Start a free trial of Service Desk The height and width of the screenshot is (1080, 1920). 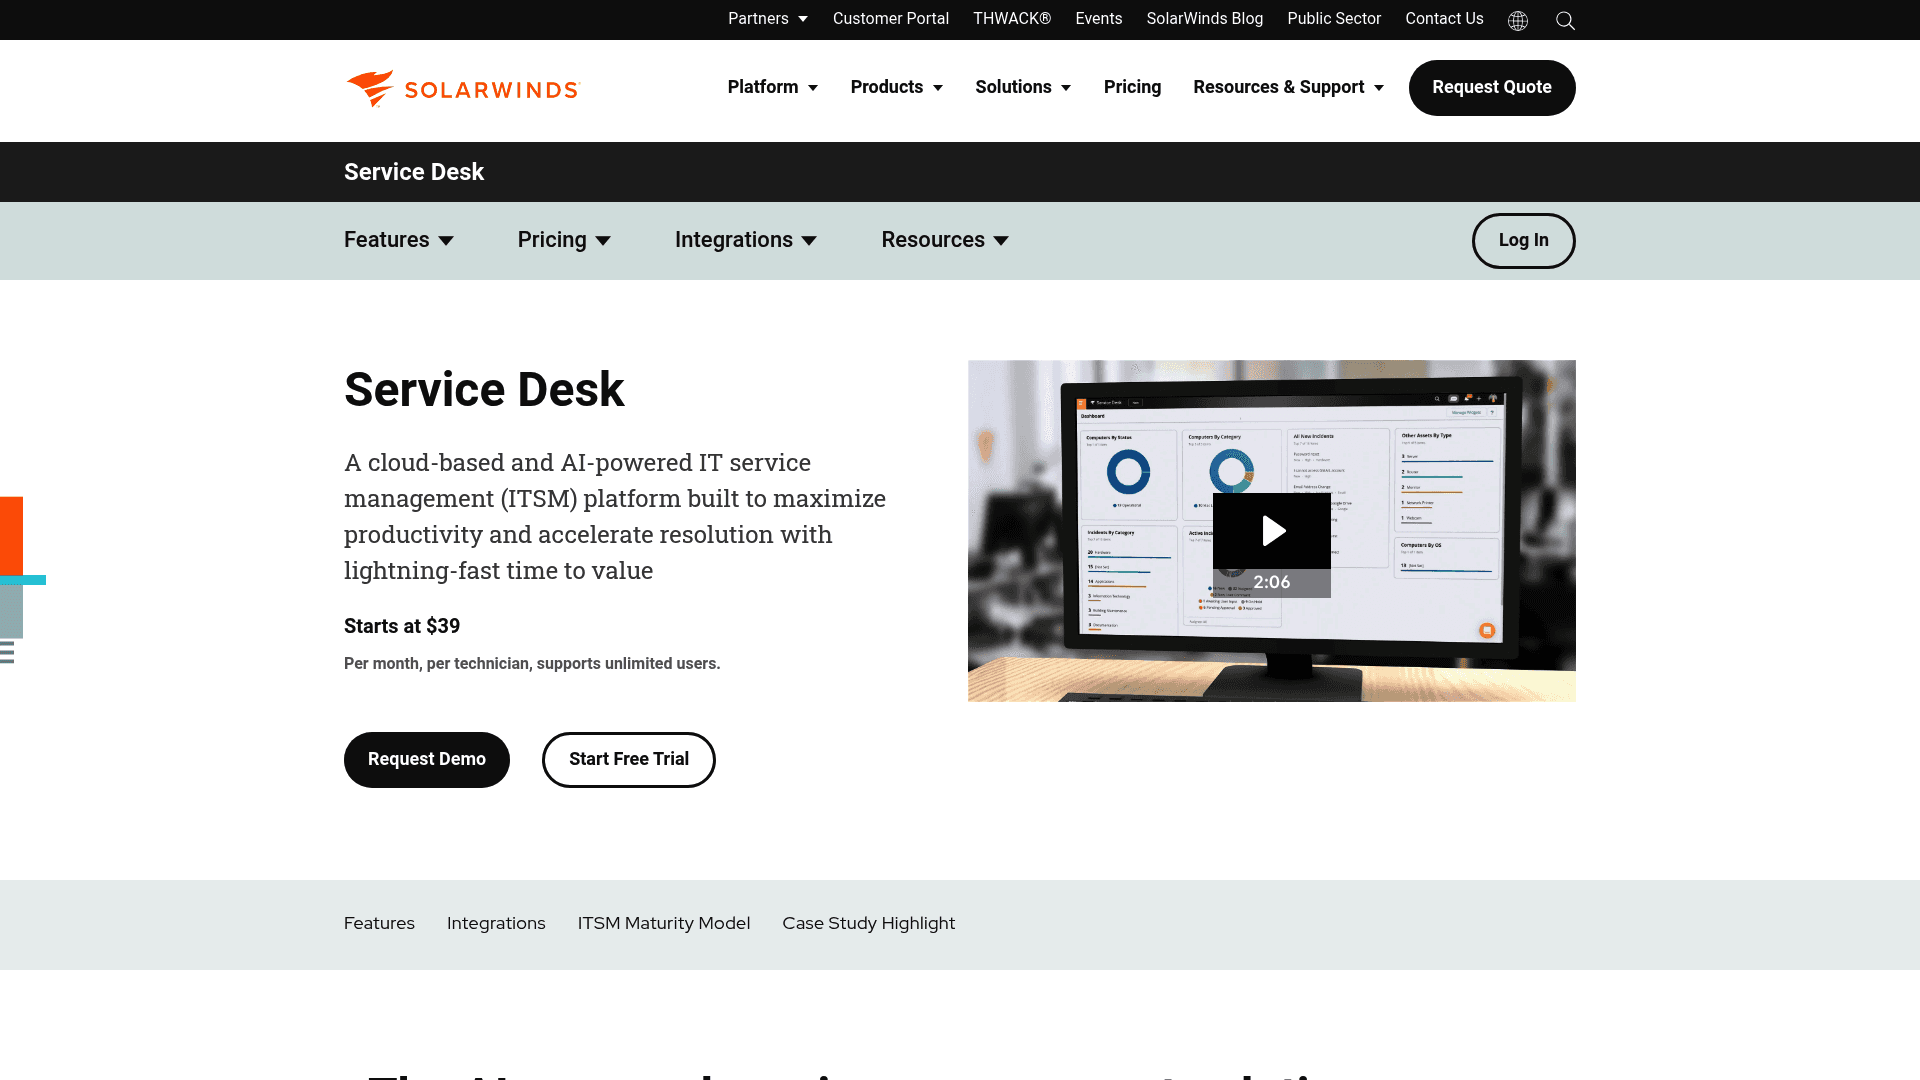click(628, 759)
